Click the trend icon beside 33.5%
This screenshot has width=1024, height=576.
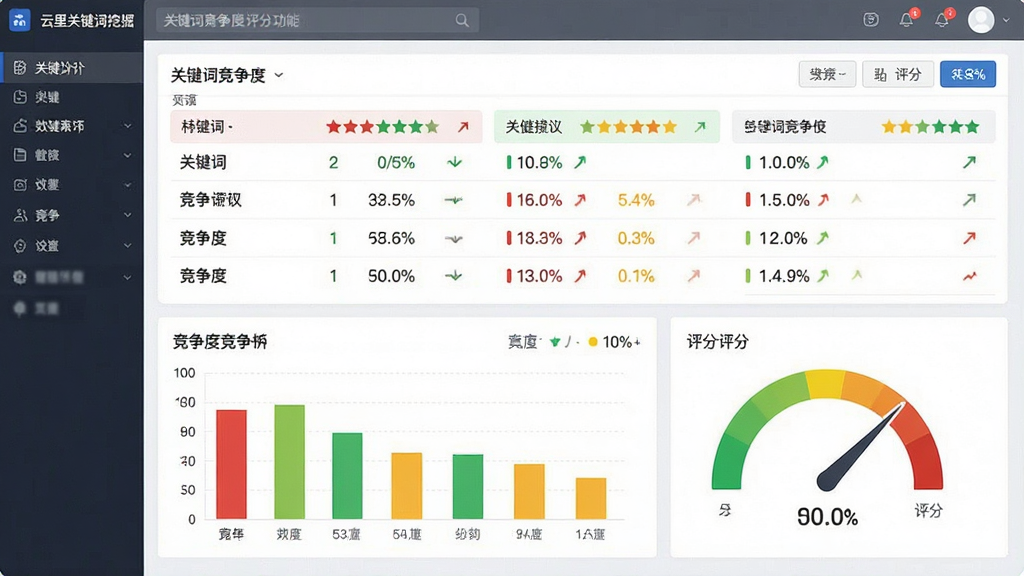(x=454, y=200)
